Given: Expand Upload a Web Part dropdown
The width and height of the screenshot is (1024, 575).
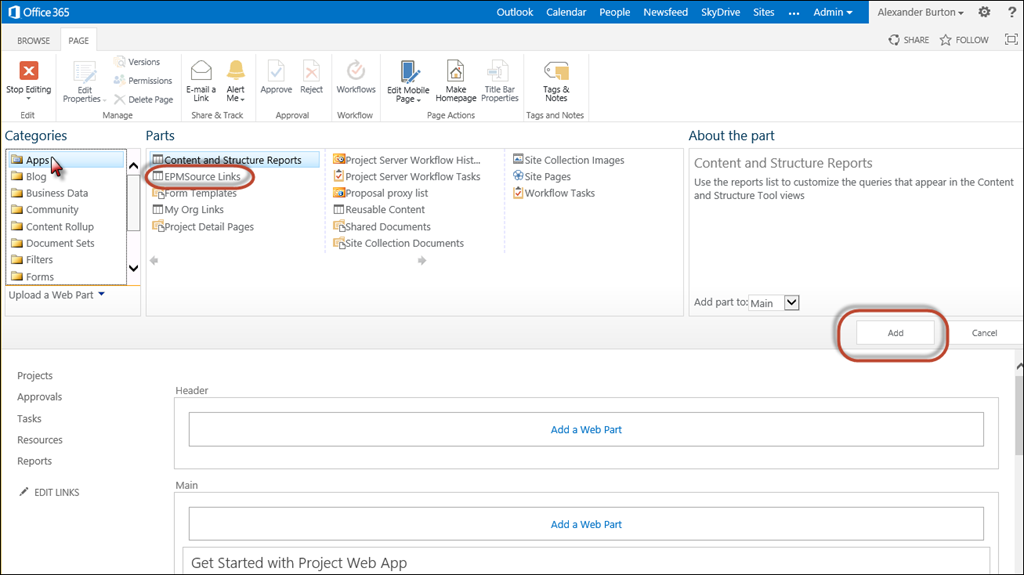Looking at the screenshot, I should tap(57, 295).
